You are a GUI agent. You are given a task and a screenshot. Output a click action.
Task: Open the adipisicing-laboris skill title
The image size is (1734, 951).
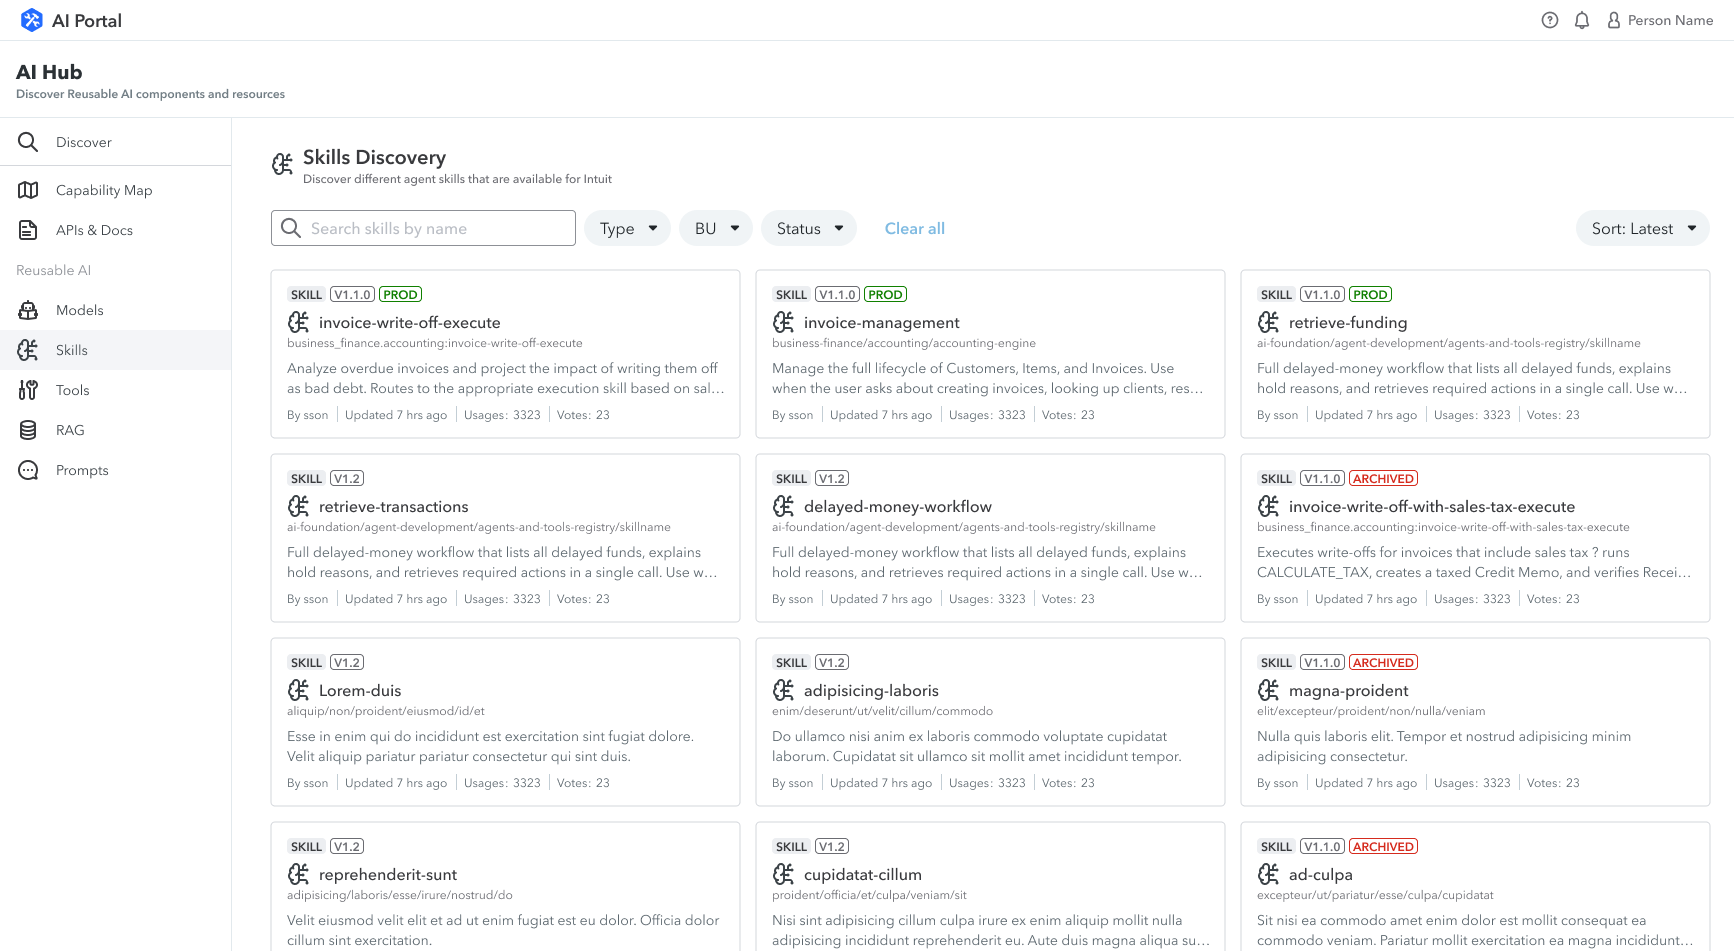click(x=871, y=690)
